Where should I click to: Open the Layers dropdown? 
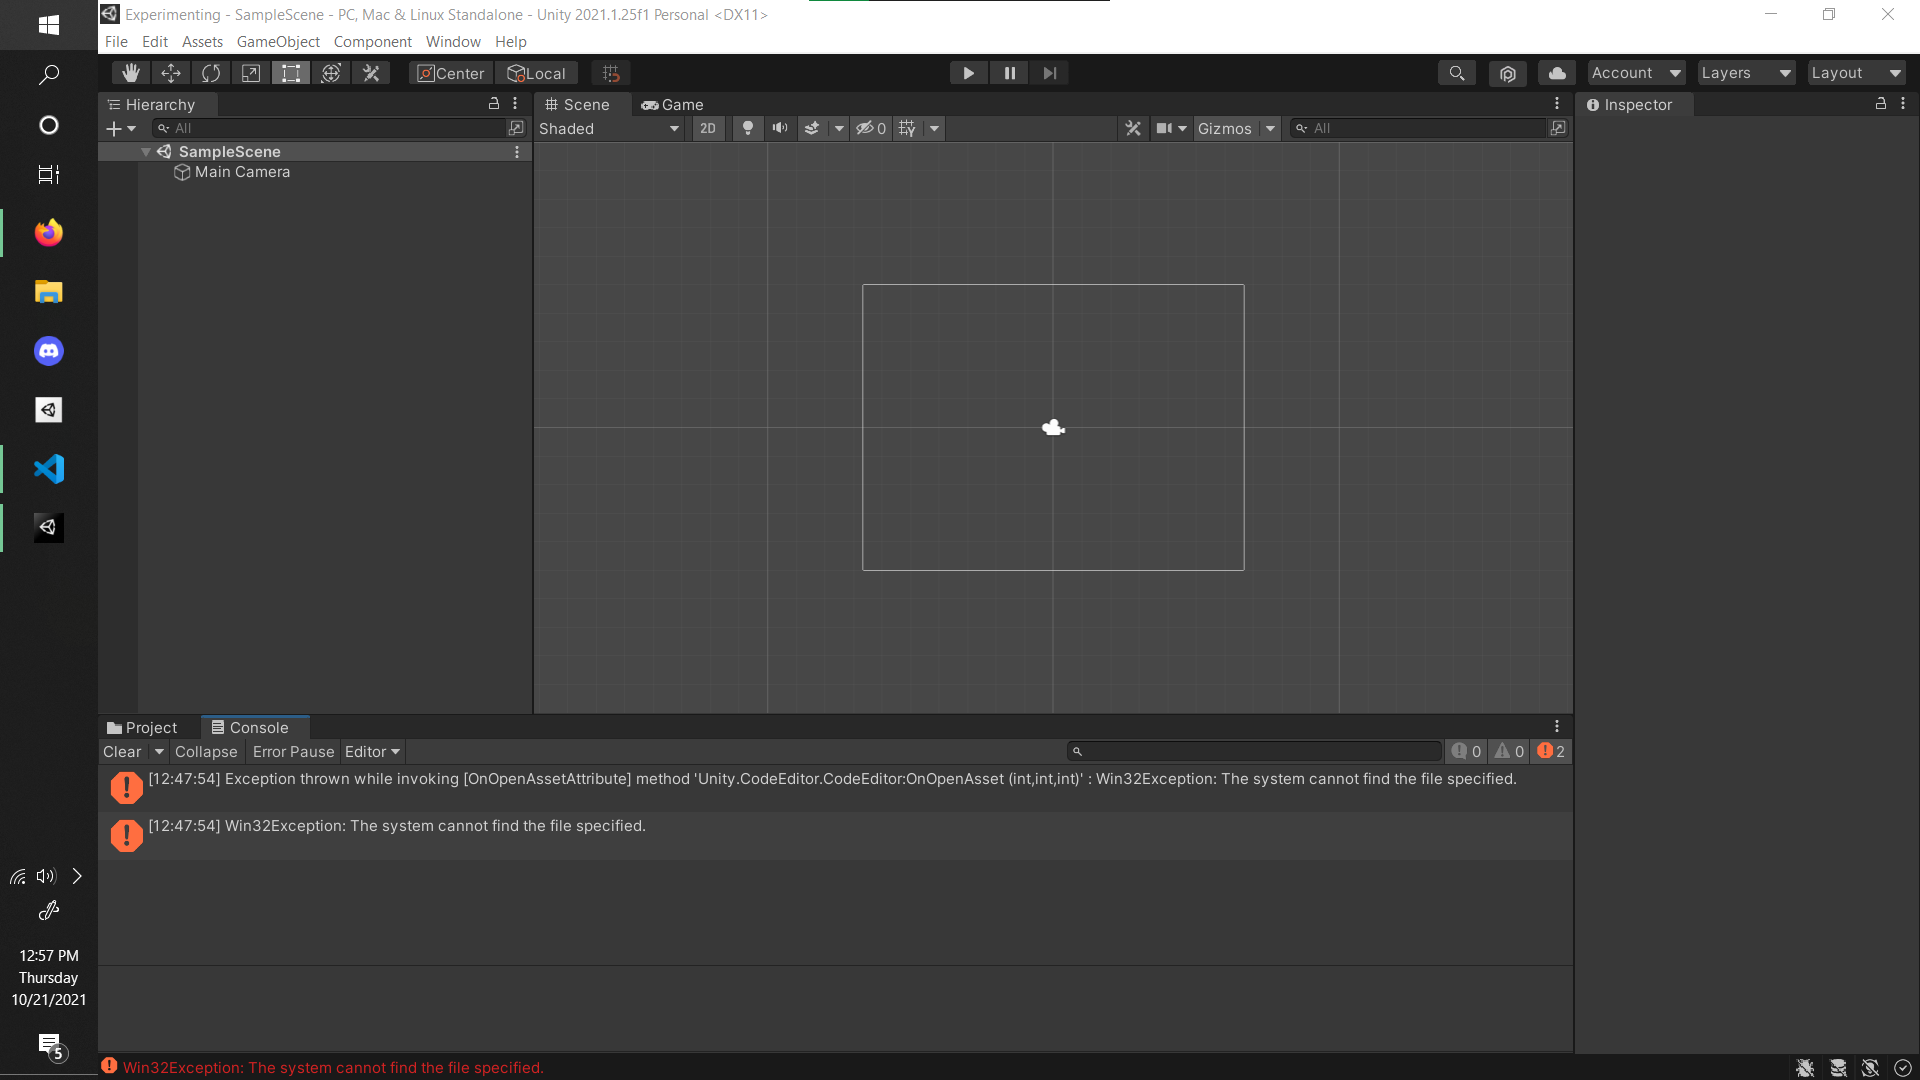point(1746,73)
